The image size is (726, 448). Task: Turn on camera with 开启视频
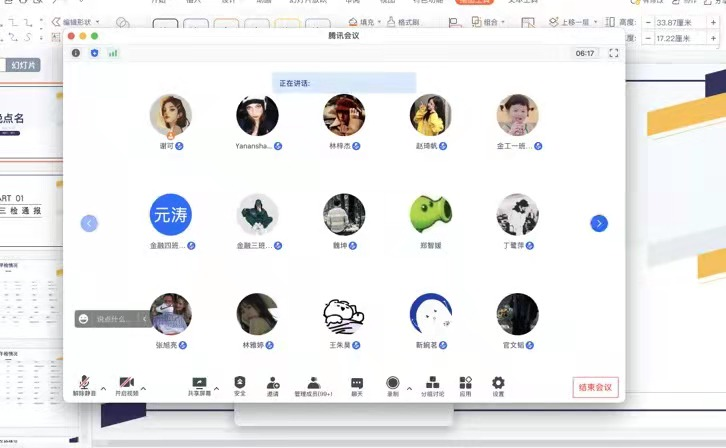(127, 383)
